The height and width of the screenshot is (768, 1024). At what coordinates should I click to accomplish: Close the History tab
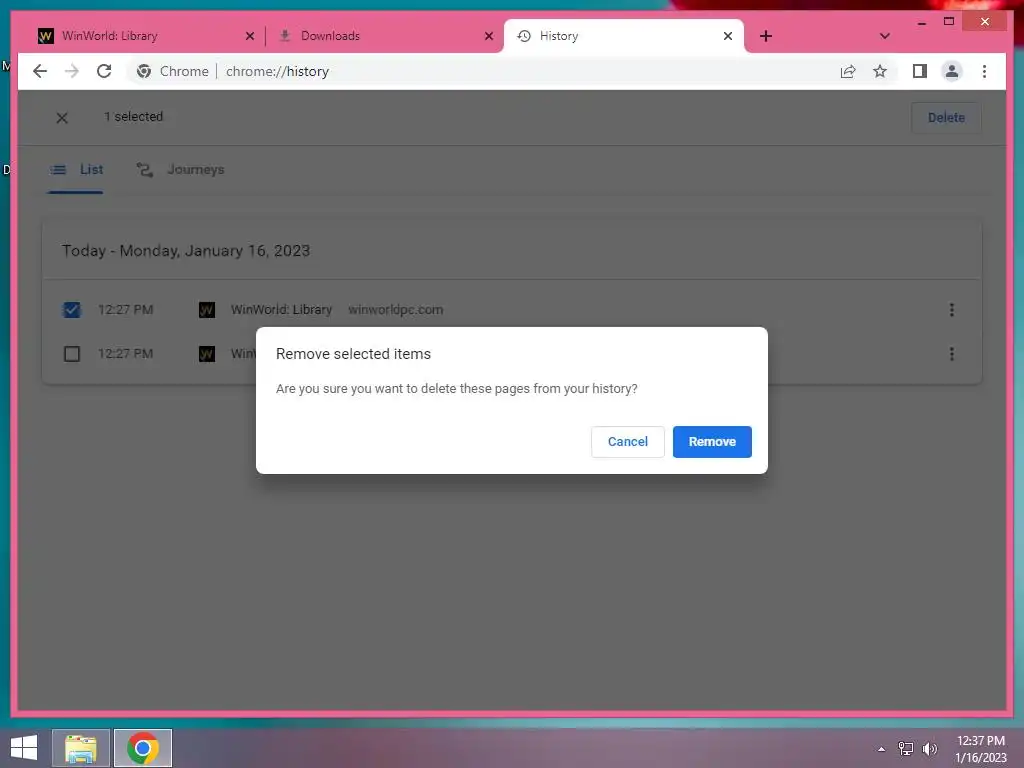click(x=728, y=37)
